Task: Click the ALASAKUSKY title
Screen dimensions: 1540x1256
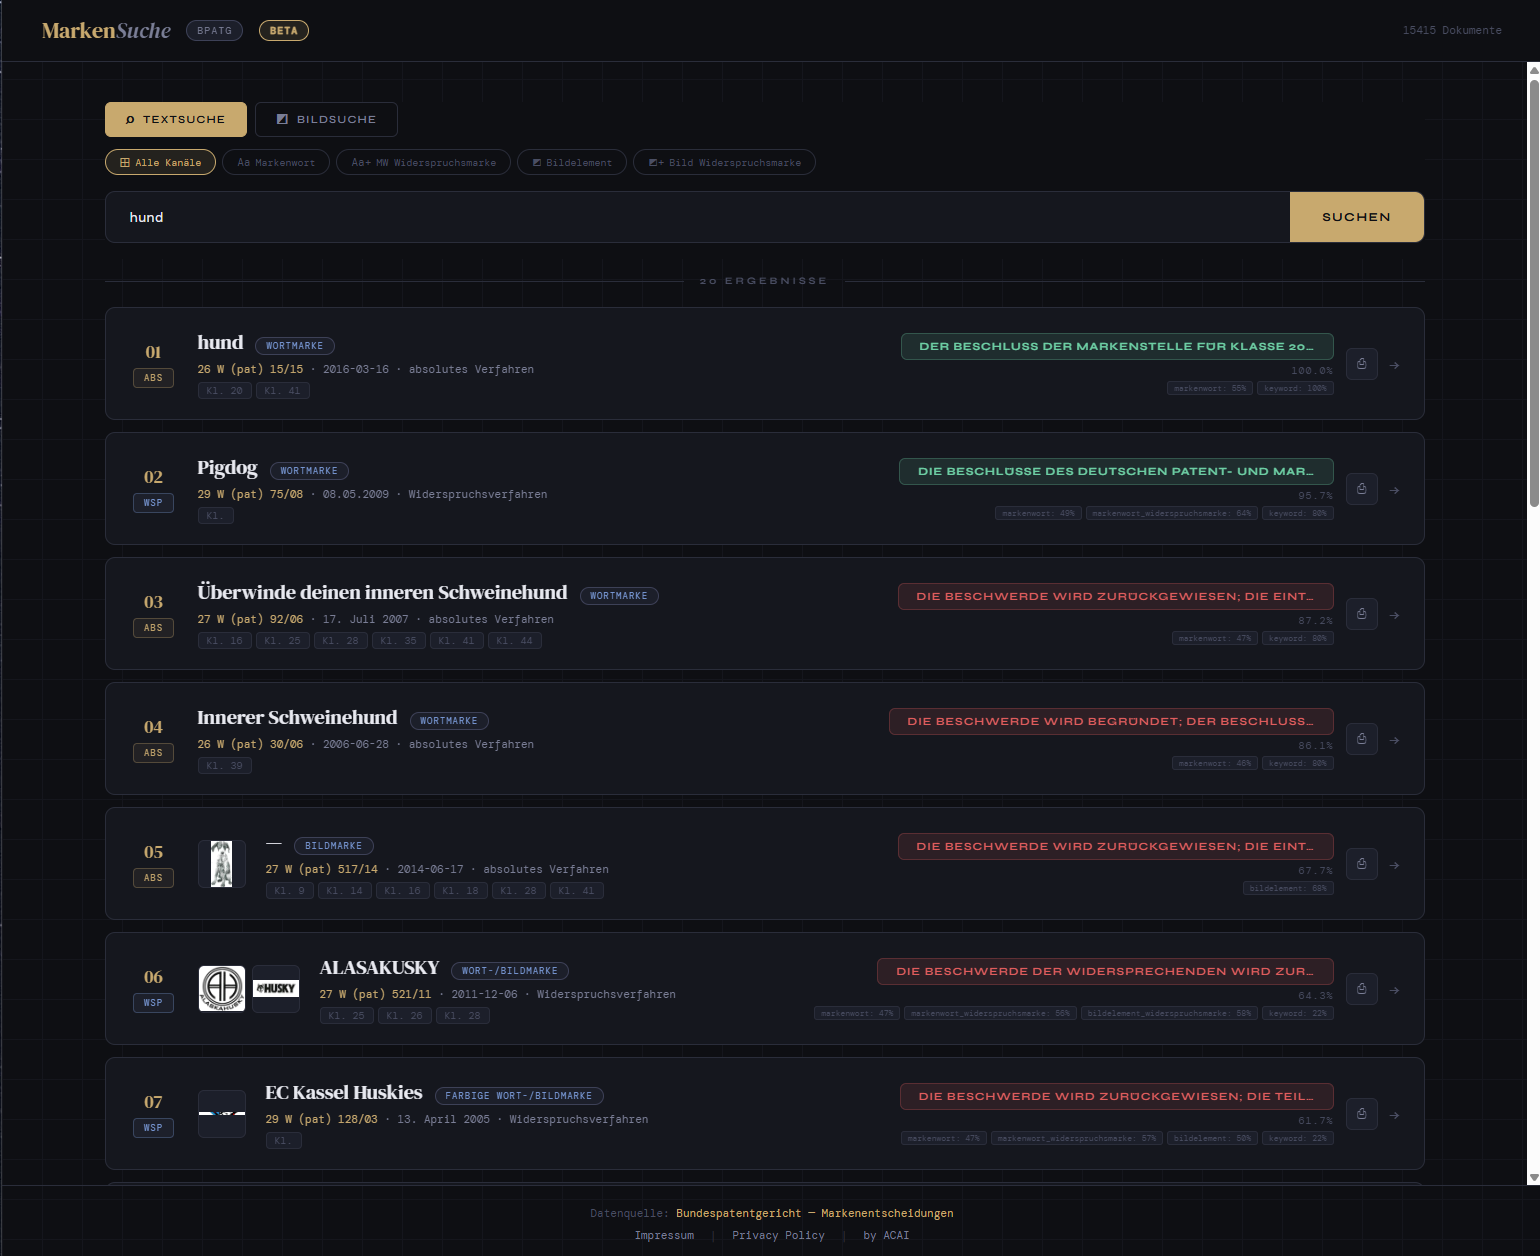Action: coord(379,968)
